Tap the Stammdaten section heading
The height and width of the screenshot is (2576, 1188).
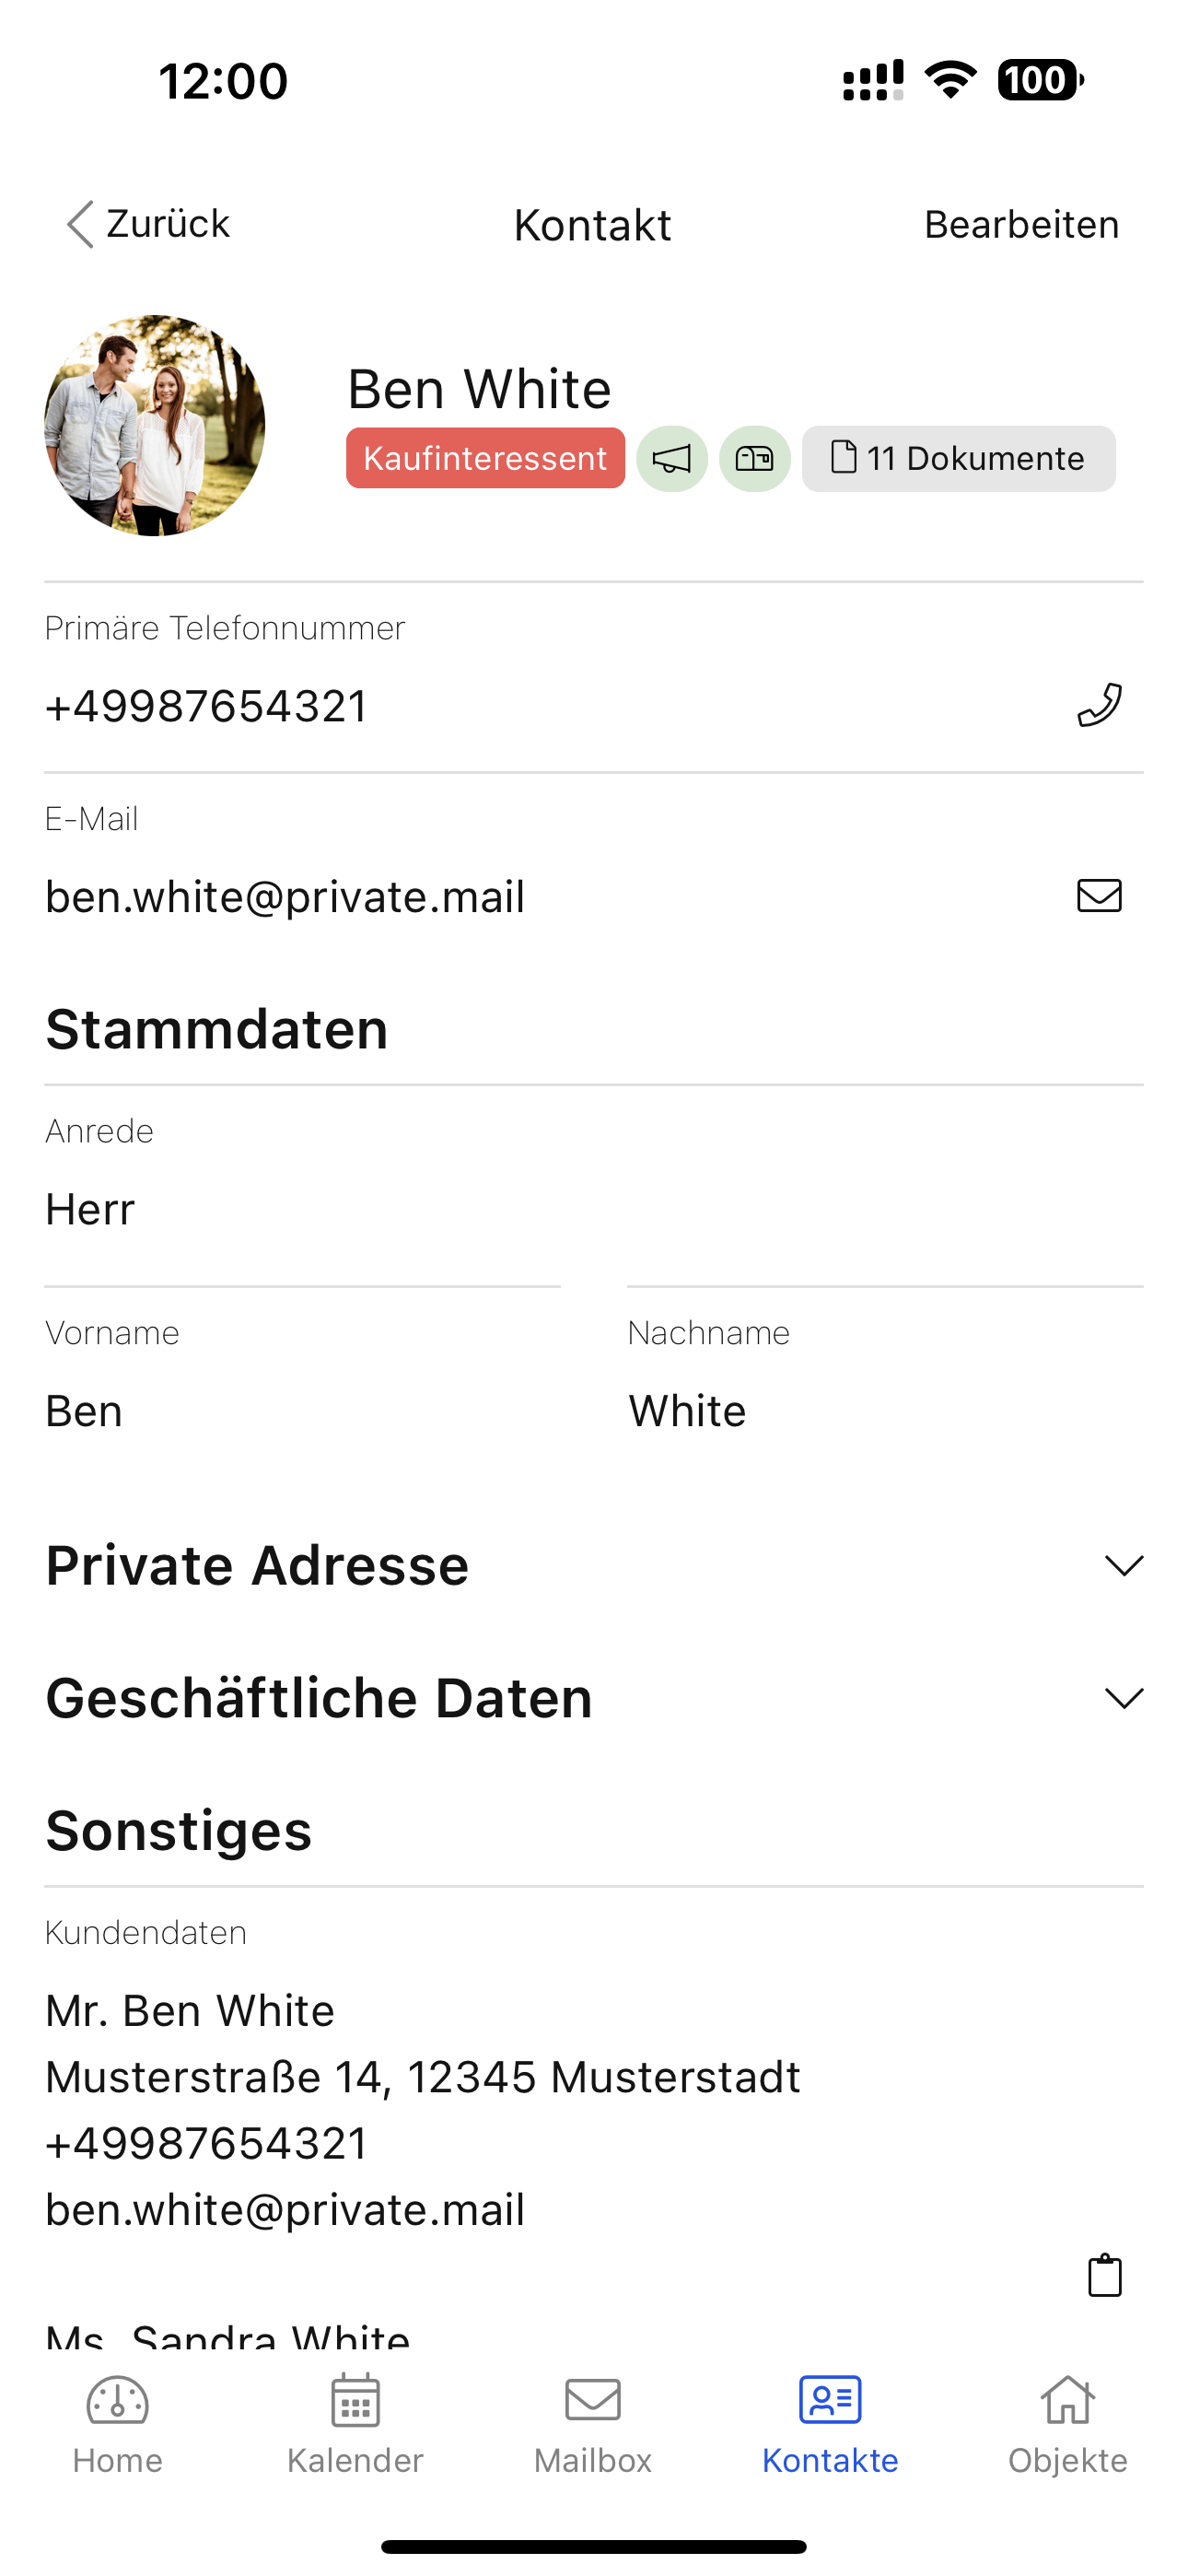[x=217, y=1030]
